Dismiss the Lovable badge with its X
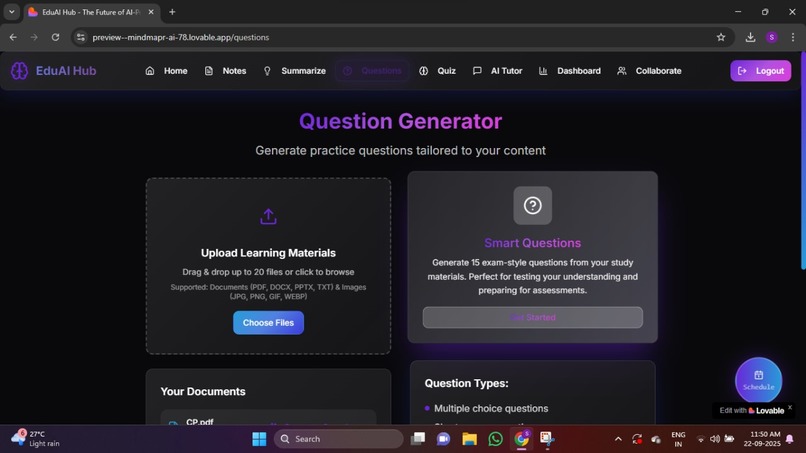Screen dimensions: 806x453 coord(790,407)
